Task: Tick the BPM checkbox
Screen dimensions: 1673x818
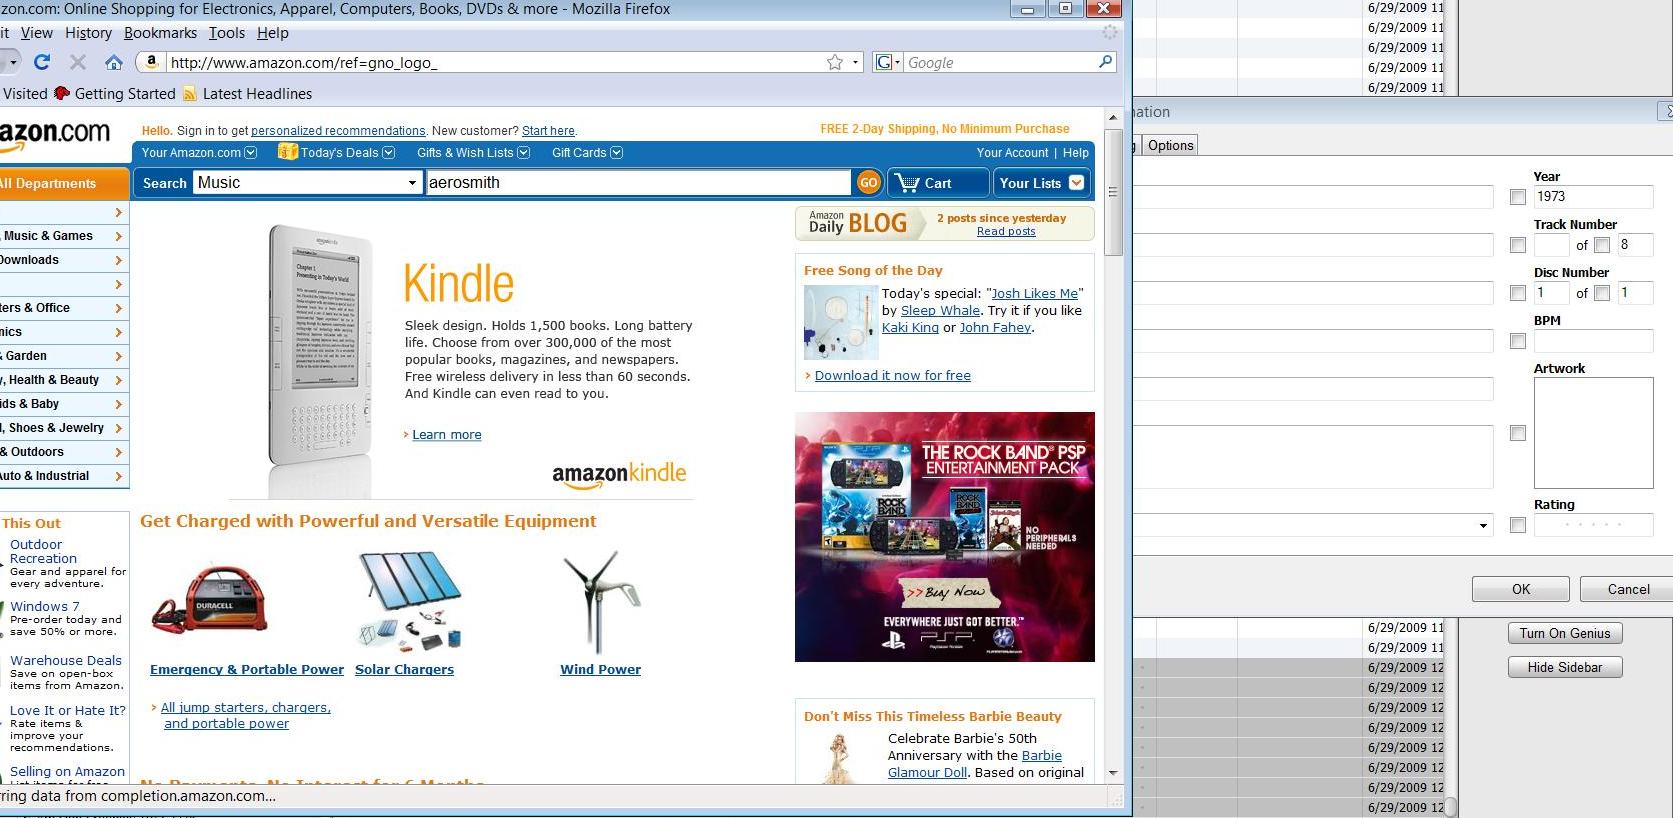Action: [x=1518, y=341]
